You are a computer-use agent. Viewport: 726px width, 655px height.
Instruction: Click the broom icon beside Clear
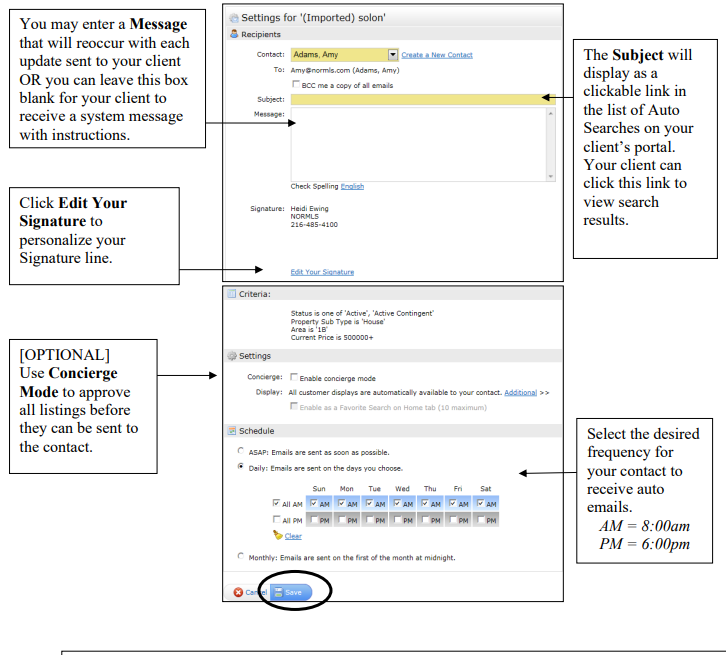(x=277, y=535)
